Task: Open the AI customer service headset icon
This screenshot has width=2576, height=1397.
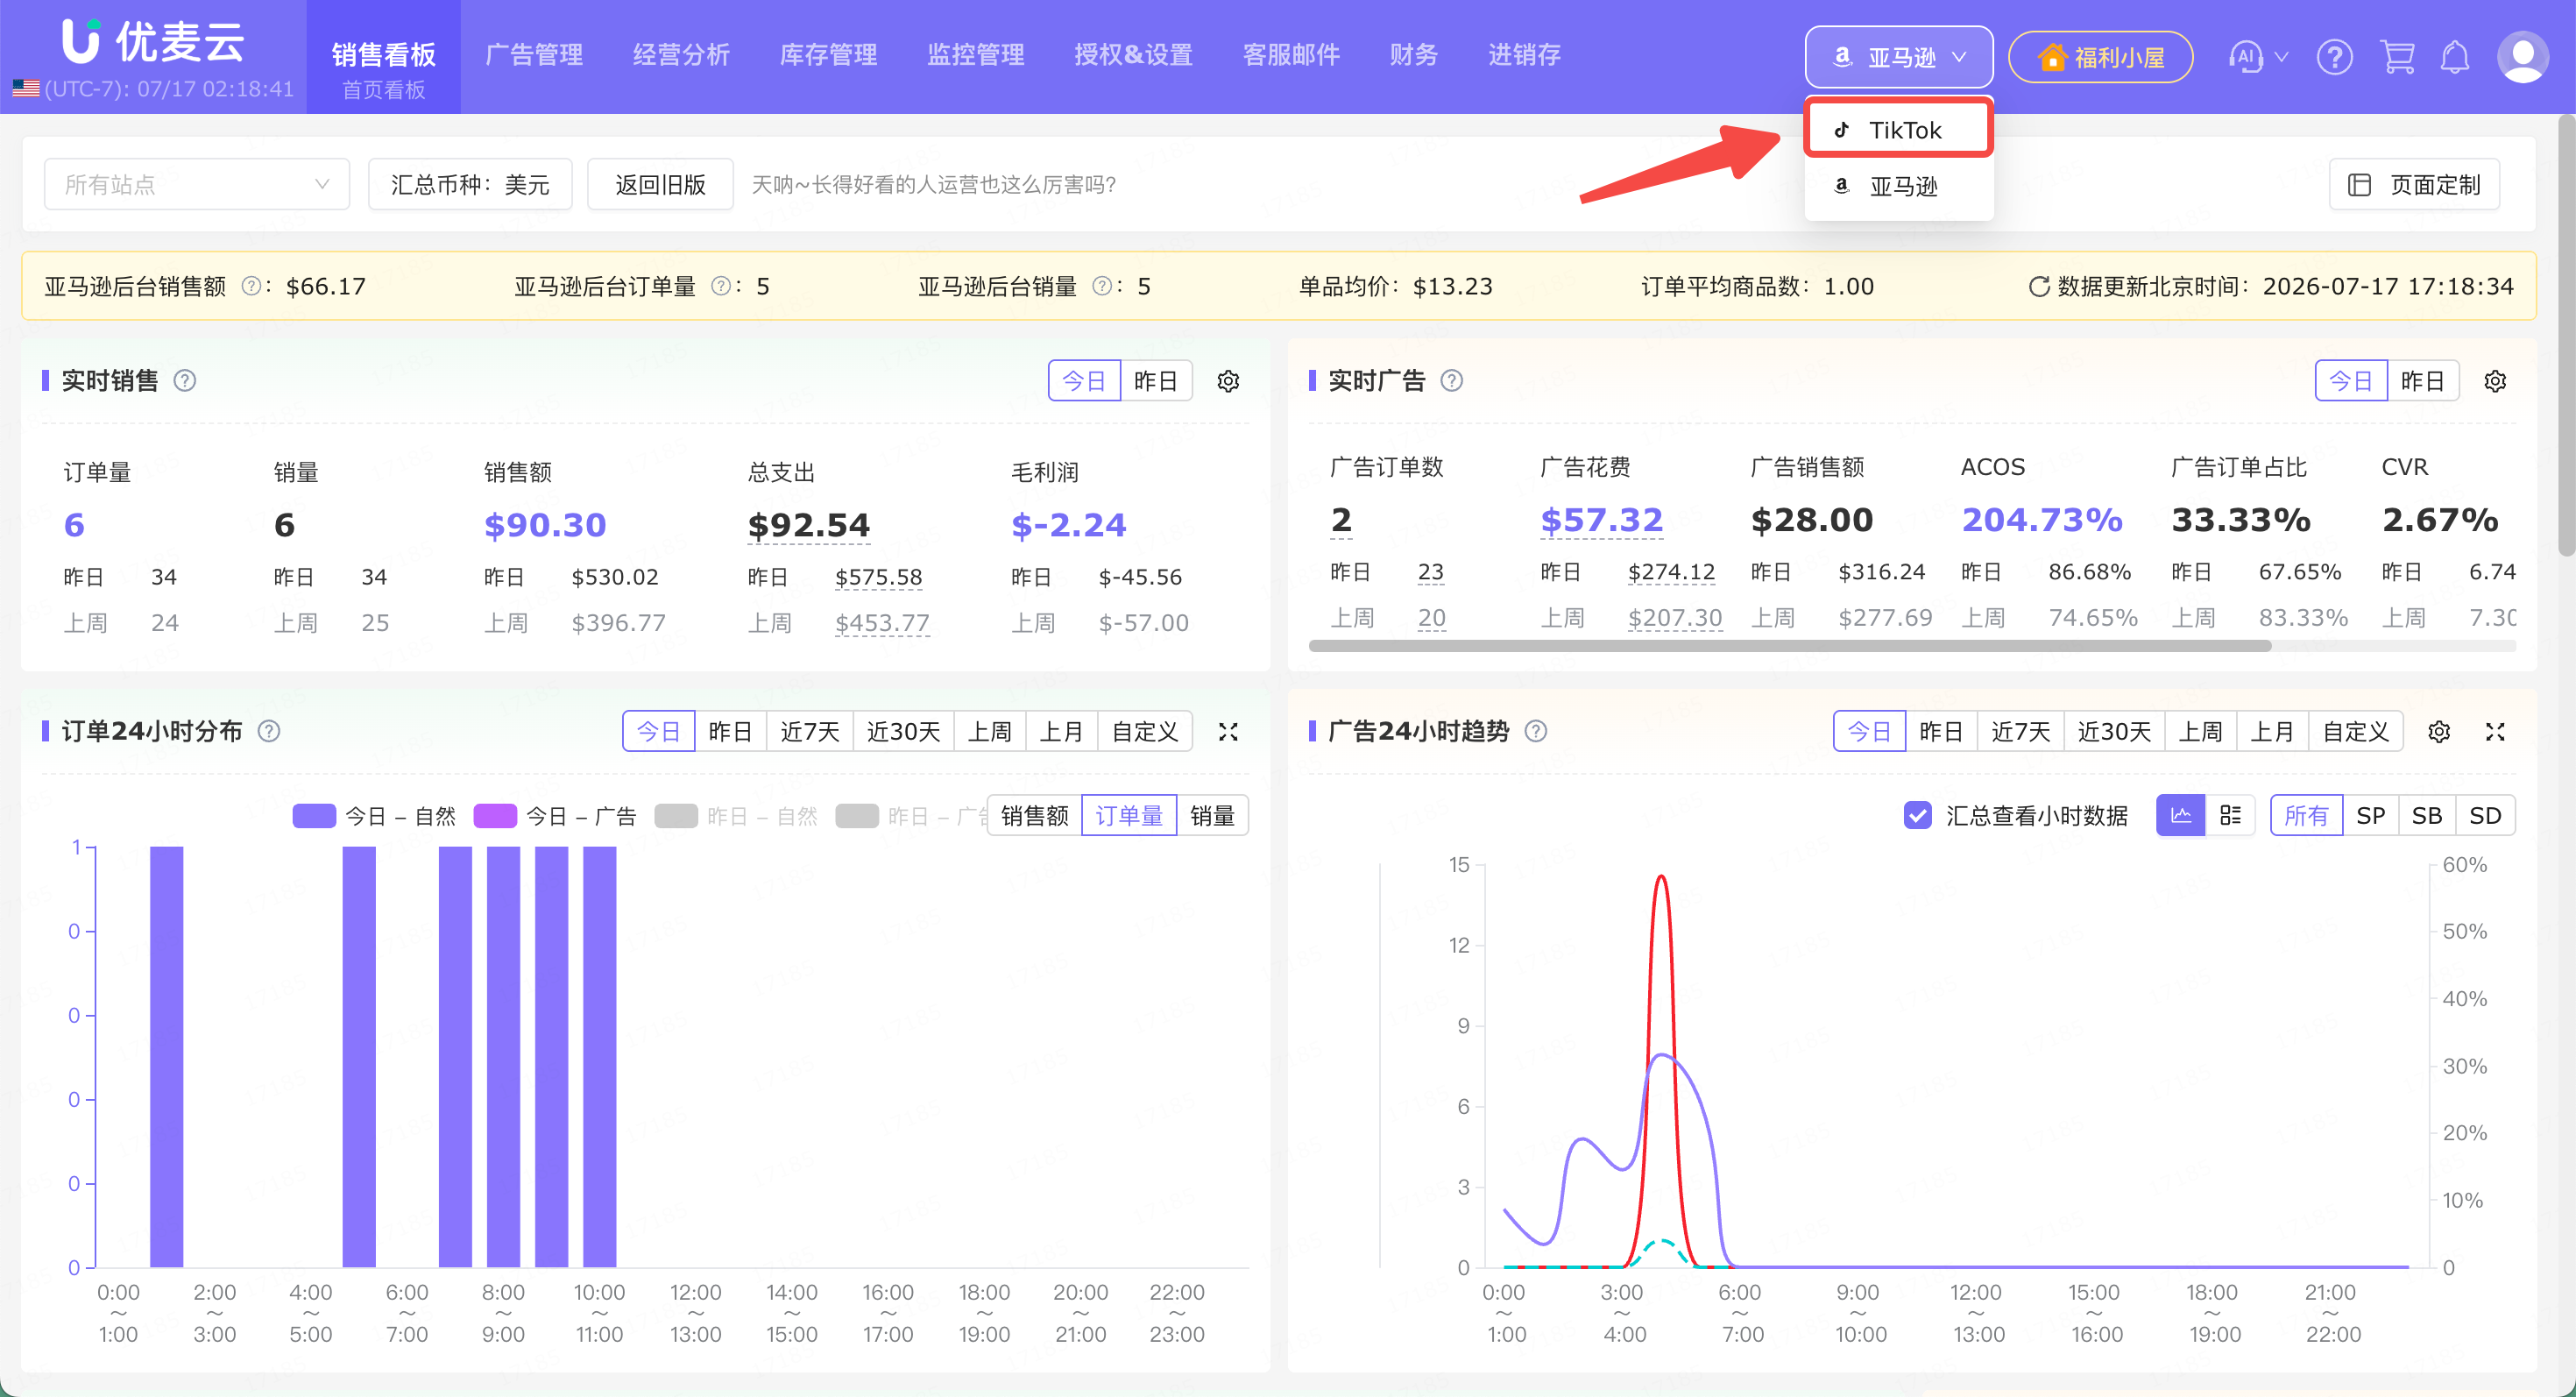Action: coord(2245,57)
